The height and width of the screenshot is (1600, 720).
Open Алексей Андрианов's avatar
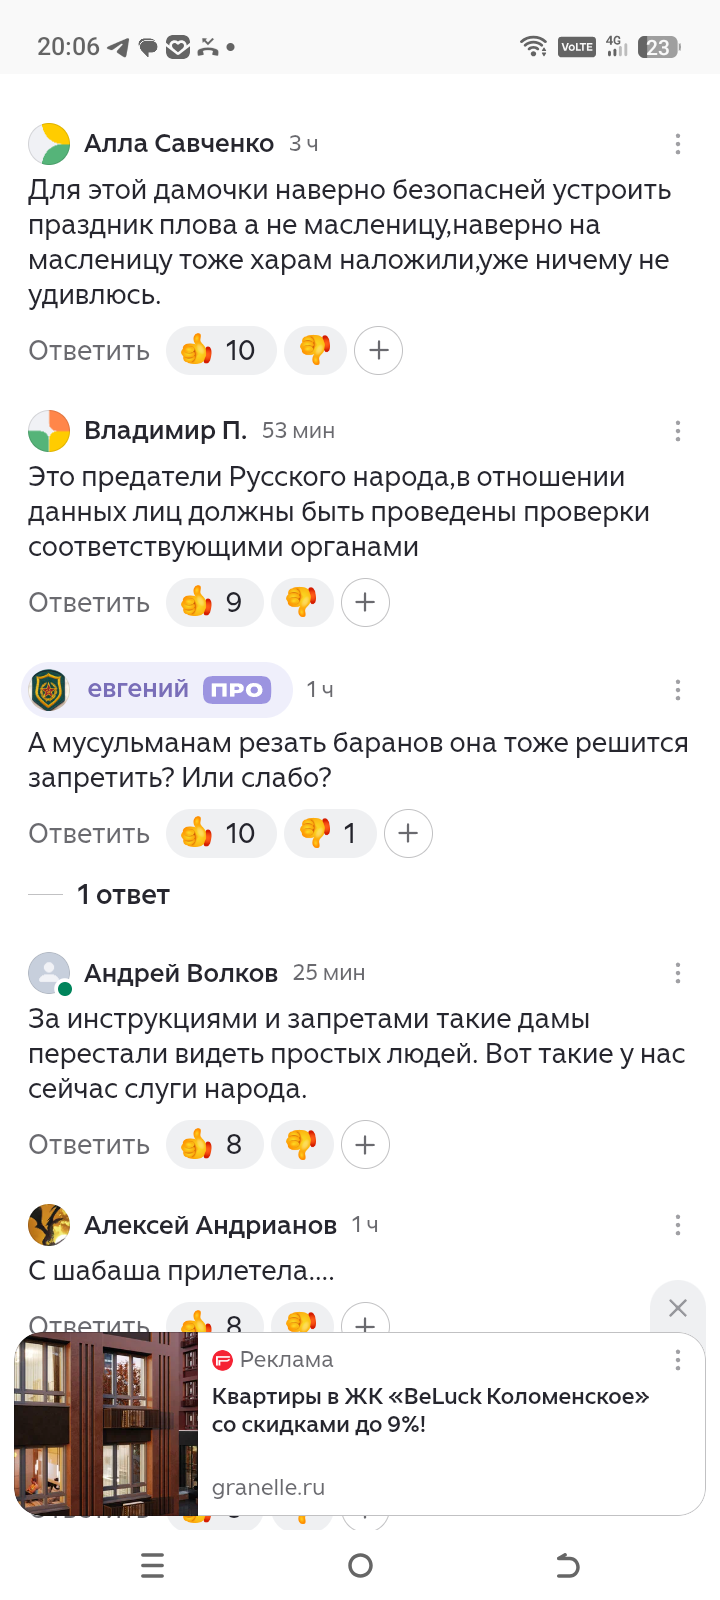click(49, 1225)
